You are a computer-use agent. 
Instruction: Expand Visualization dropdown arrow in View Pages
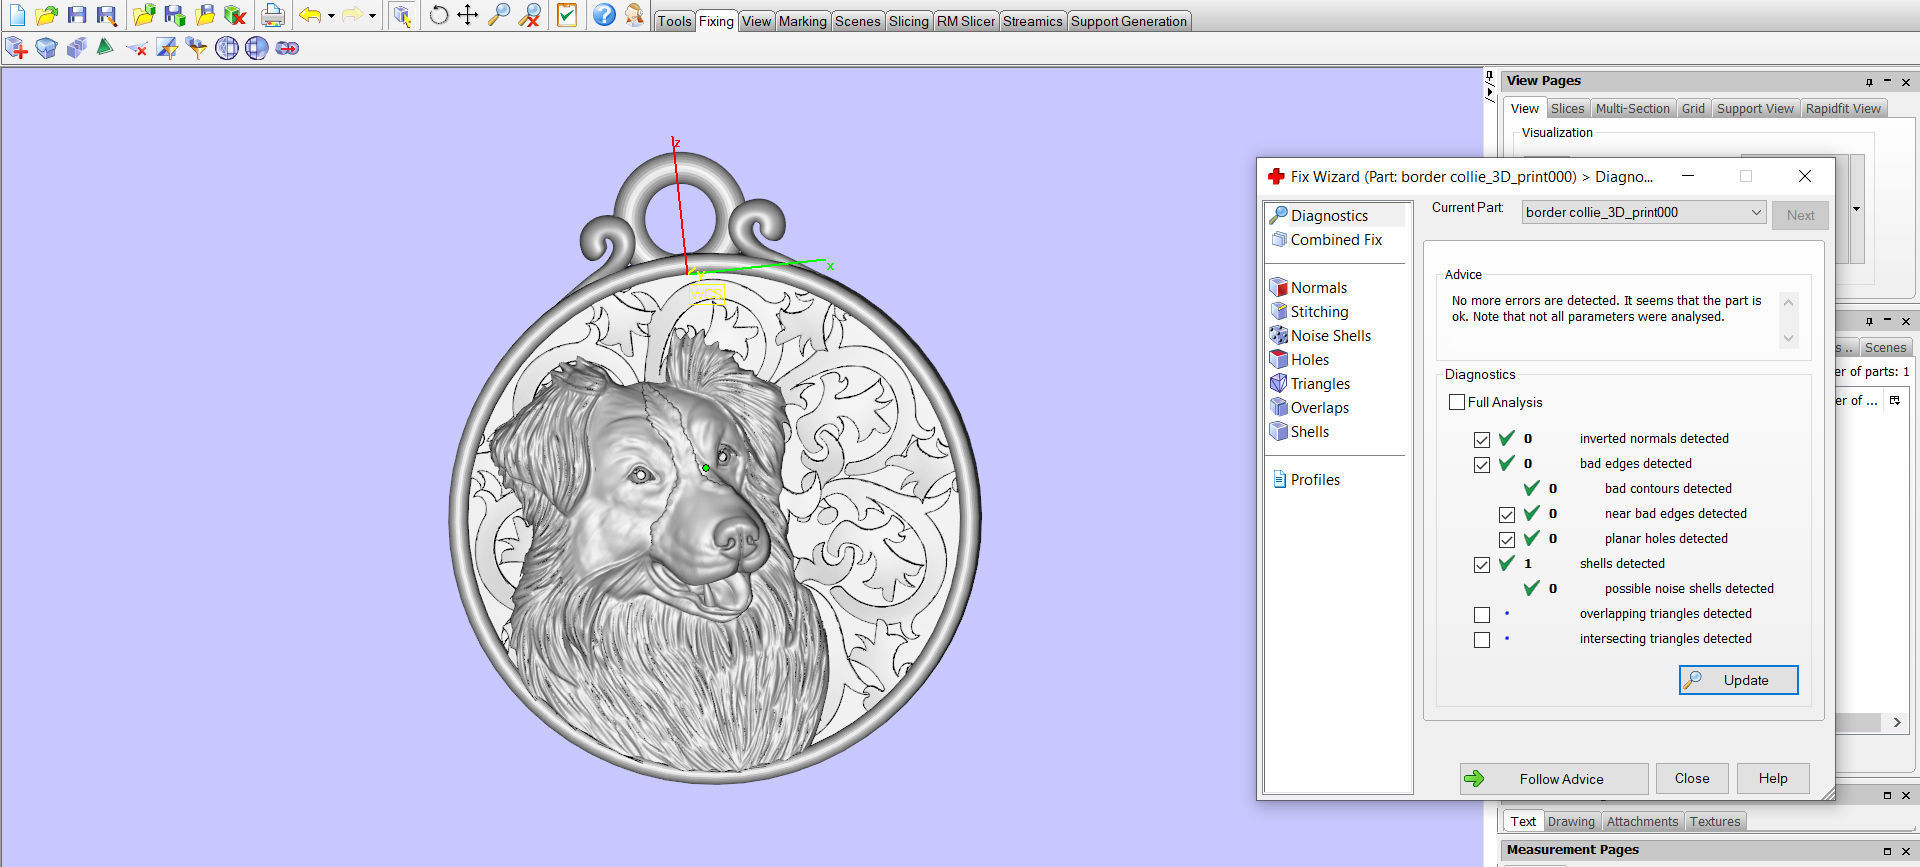(1857, 209)
